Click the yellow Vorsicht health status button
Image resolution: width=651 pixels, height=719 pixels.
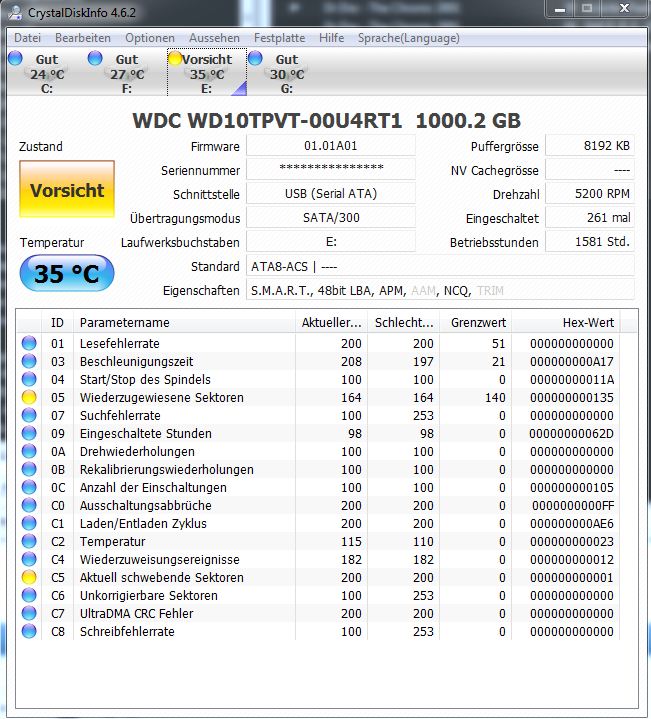click(x=67, y=189)
